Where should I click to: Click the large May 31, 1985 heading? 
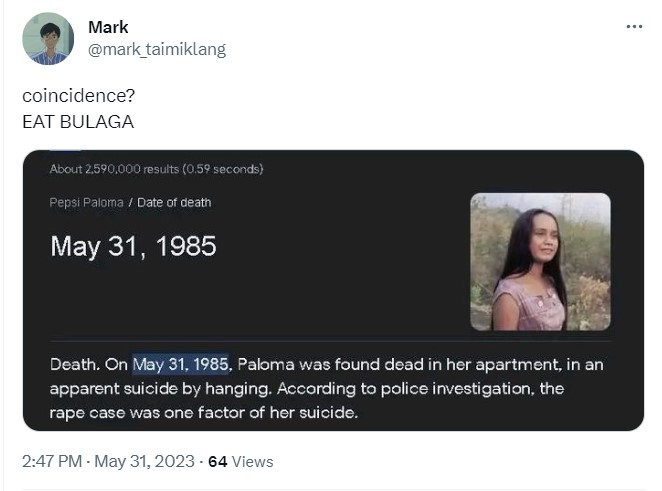coord(133,246)
